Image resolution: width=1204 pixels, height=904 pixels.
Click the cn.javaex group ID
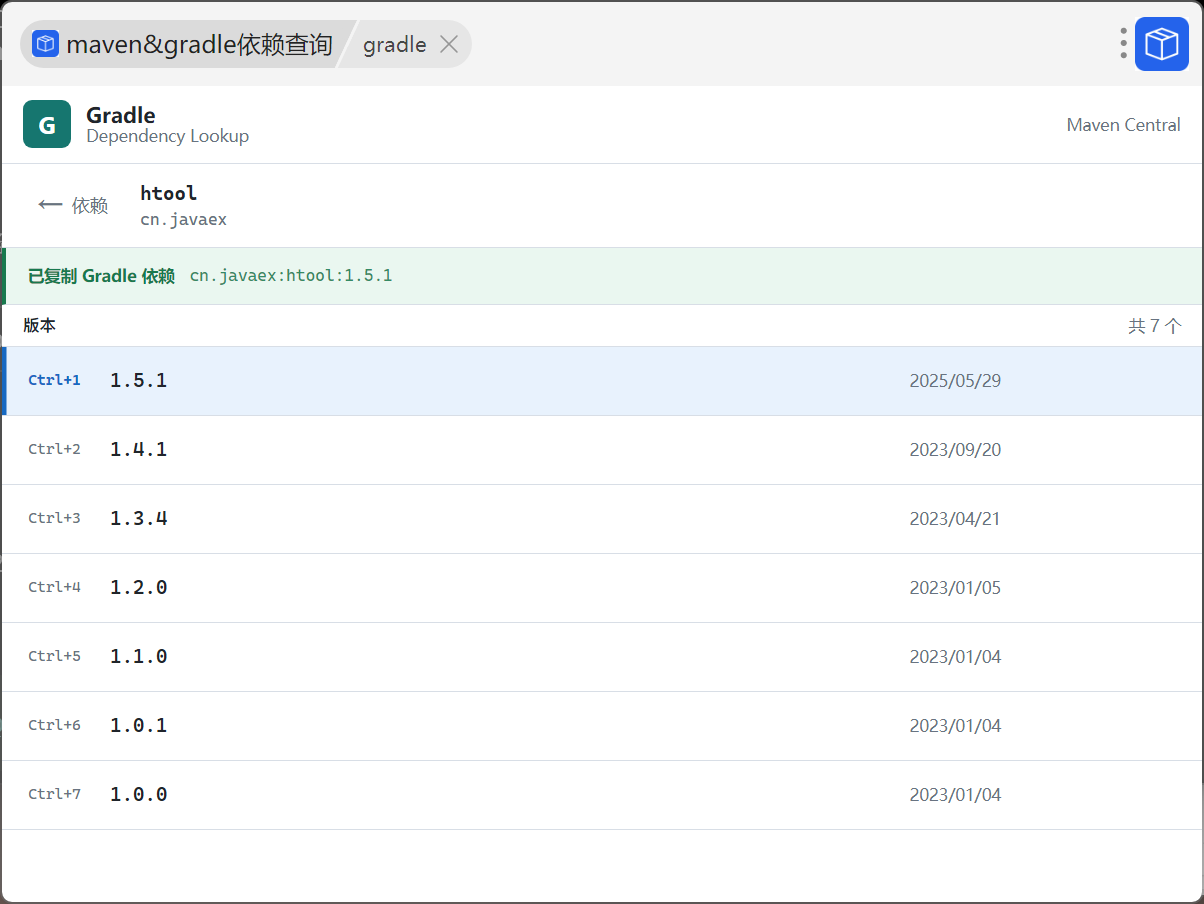coord(184,220)
